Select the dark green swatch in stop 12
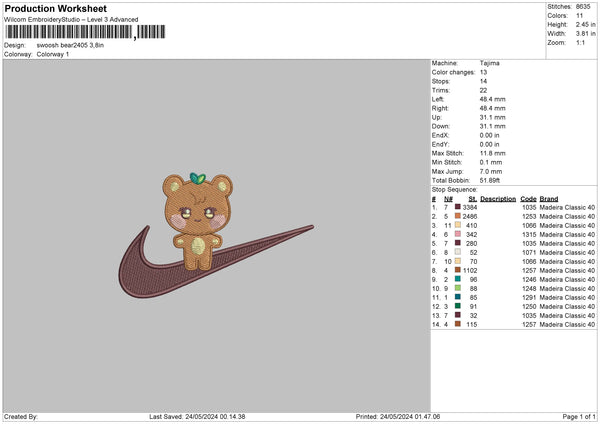The height and width of the screenshot is (424, 600). (457, 306)
